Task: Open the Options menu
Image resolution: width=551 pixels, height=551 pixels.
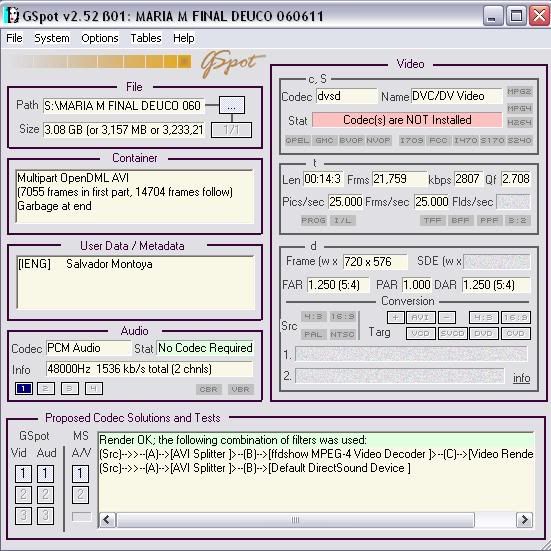Action: point(100,38)
